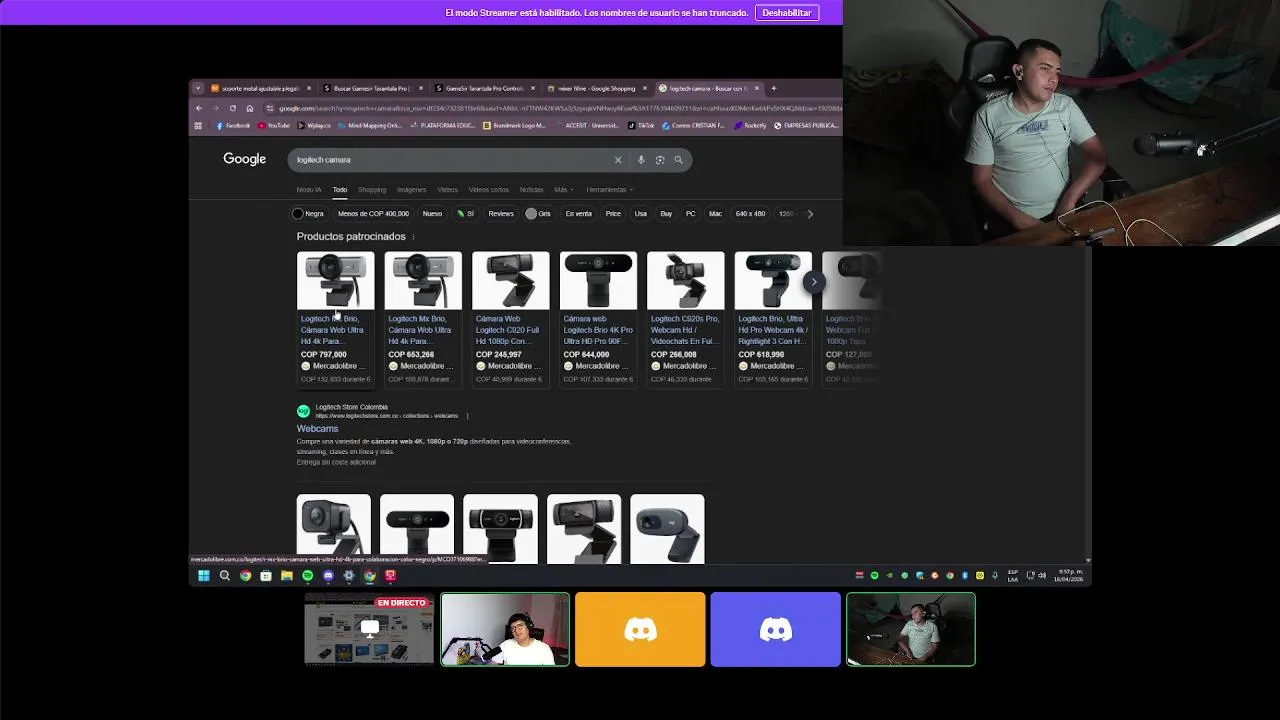This screenshot has height=720, width=1280.
Task: Toggle the Reviews filter chip
Action: click(501, 214)
